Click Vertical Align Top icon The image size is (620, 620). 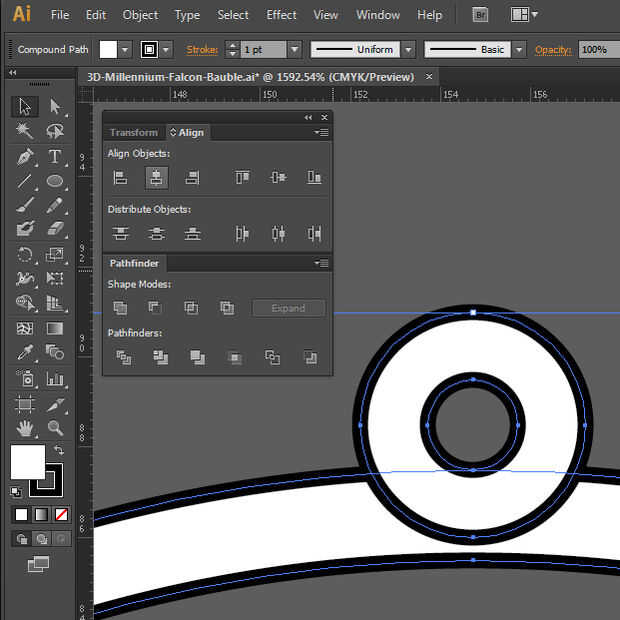pos(242,177)
